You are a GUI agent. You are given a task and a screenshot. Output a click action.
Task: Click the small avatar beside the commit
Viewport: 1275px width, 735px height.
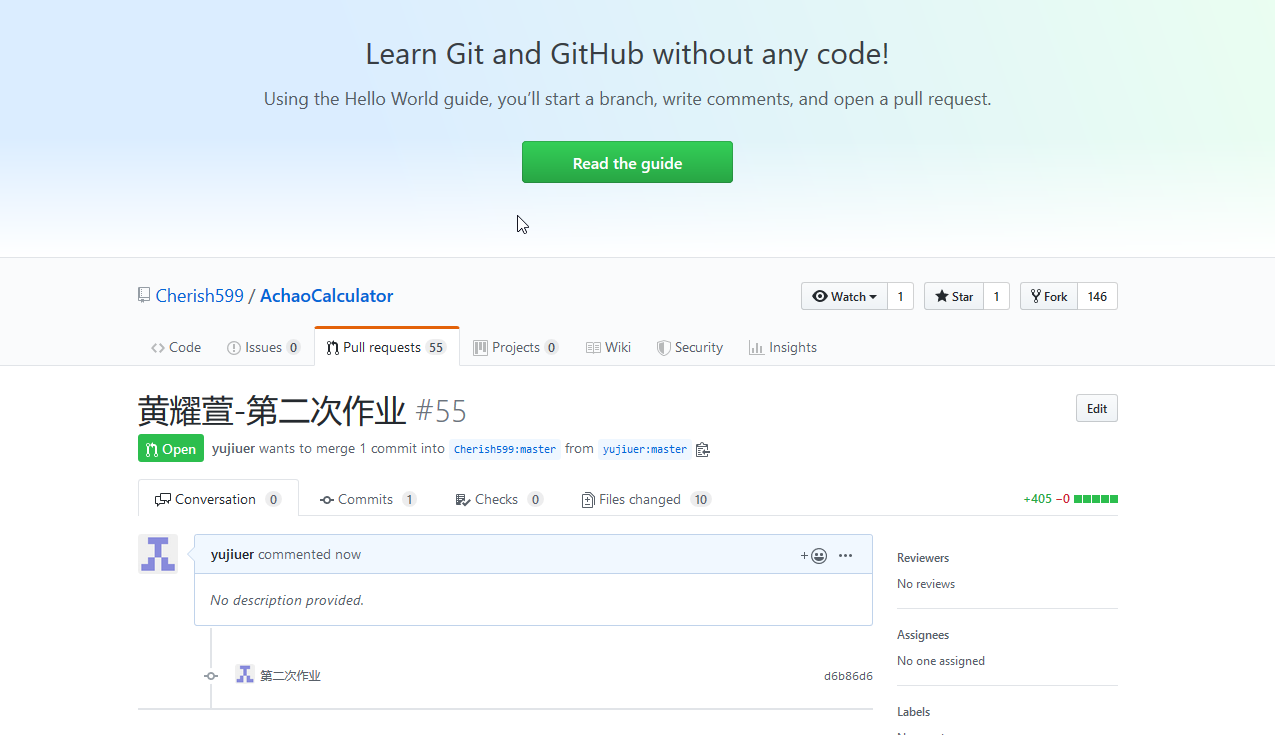(245, 675)
